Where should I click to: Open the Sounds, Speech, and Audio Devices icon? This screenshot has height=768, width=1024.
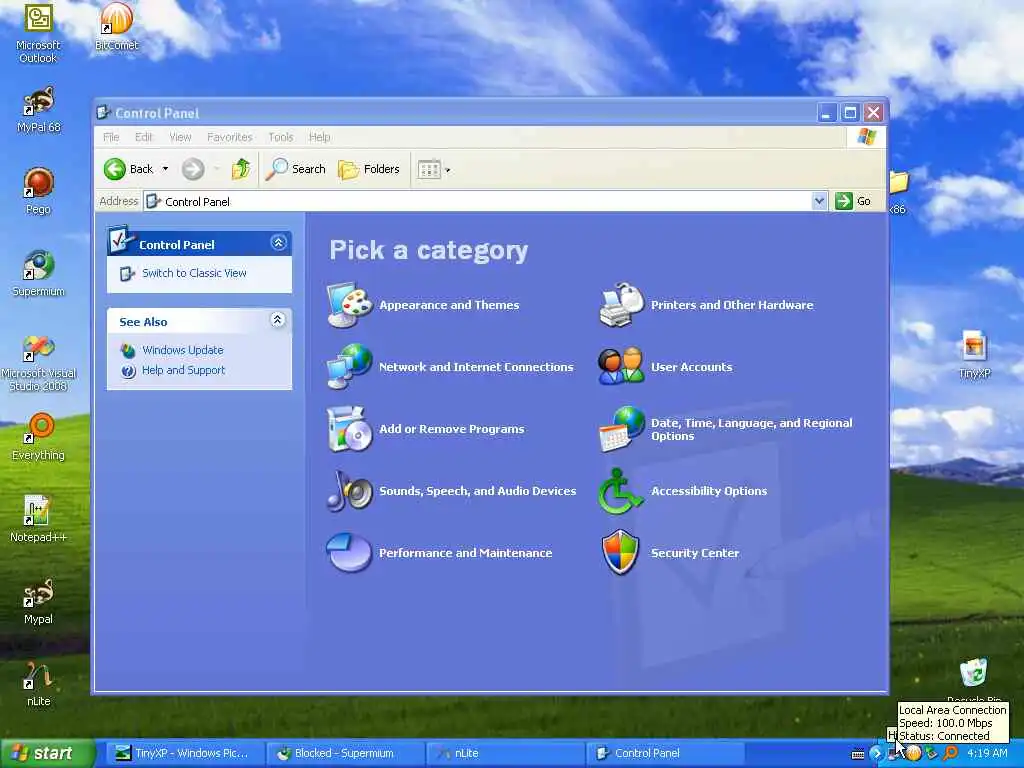pos(349,490)
